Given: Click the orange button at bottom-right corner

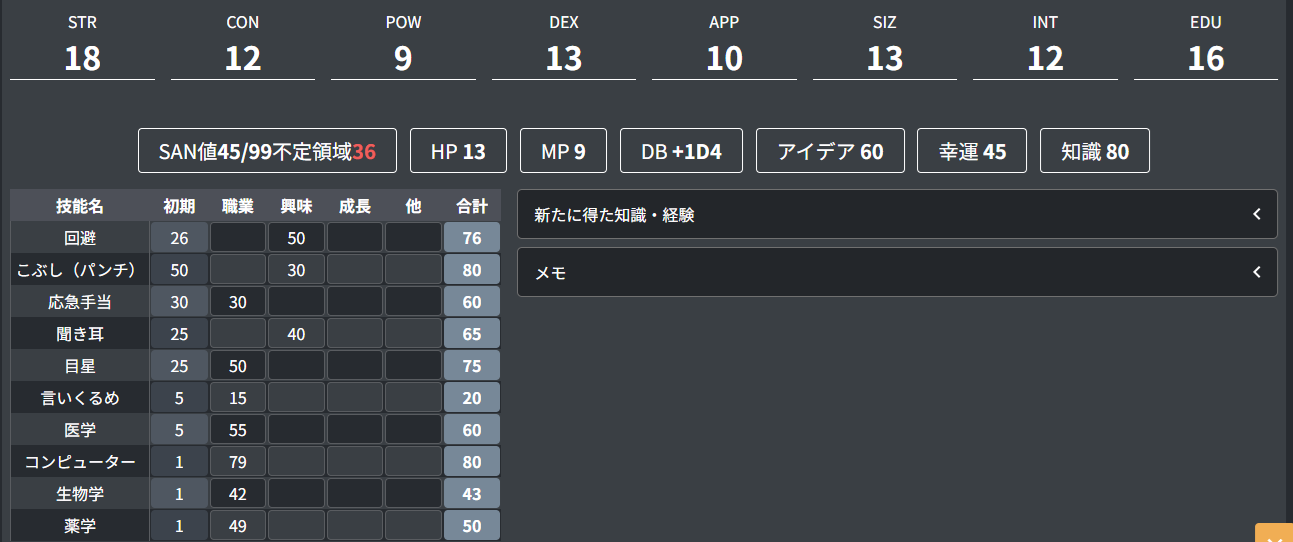Looking at the screenshot, I should point(1274,535).
